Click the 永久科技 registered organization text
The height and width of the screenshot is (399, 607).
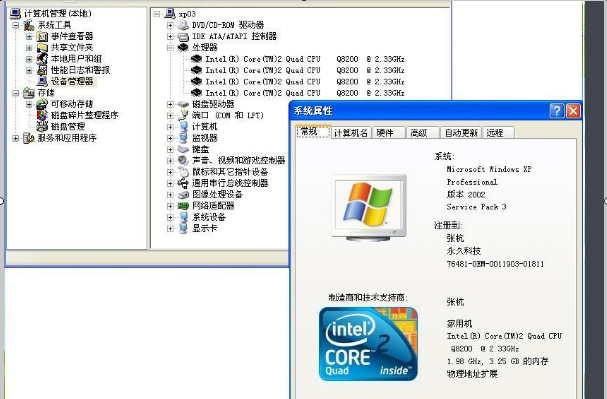coord(464,251)
